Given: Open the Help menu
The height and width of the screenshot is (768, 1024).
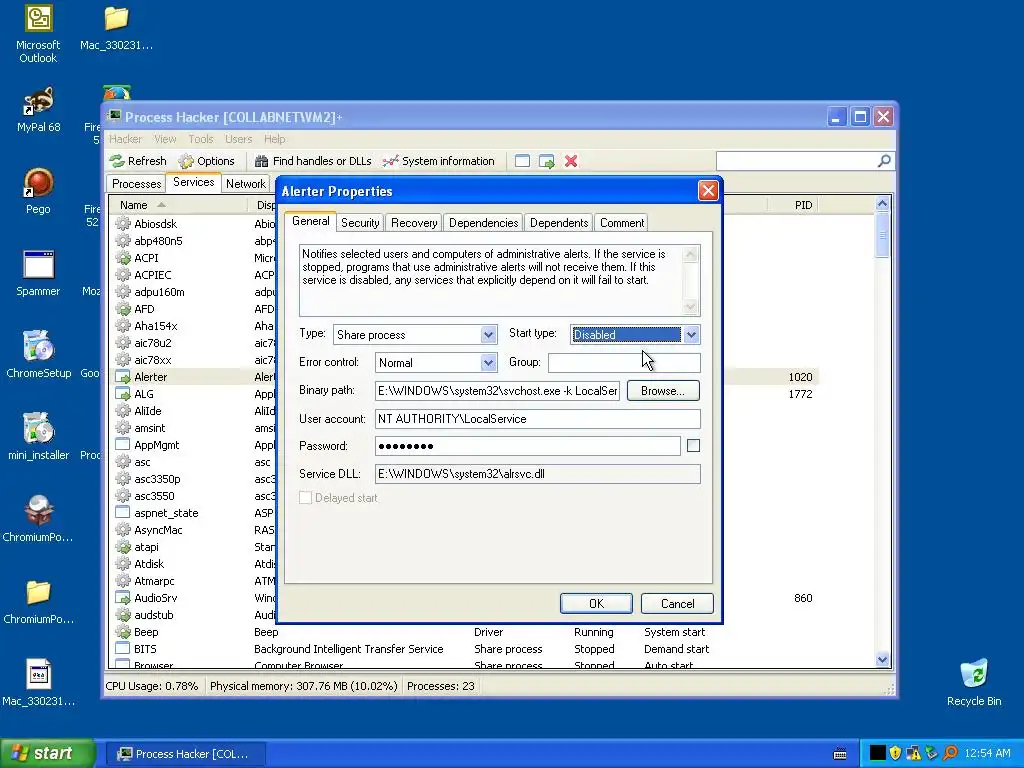Looking at the screenshot, I should pyautogui.click(x=275, y=139).
